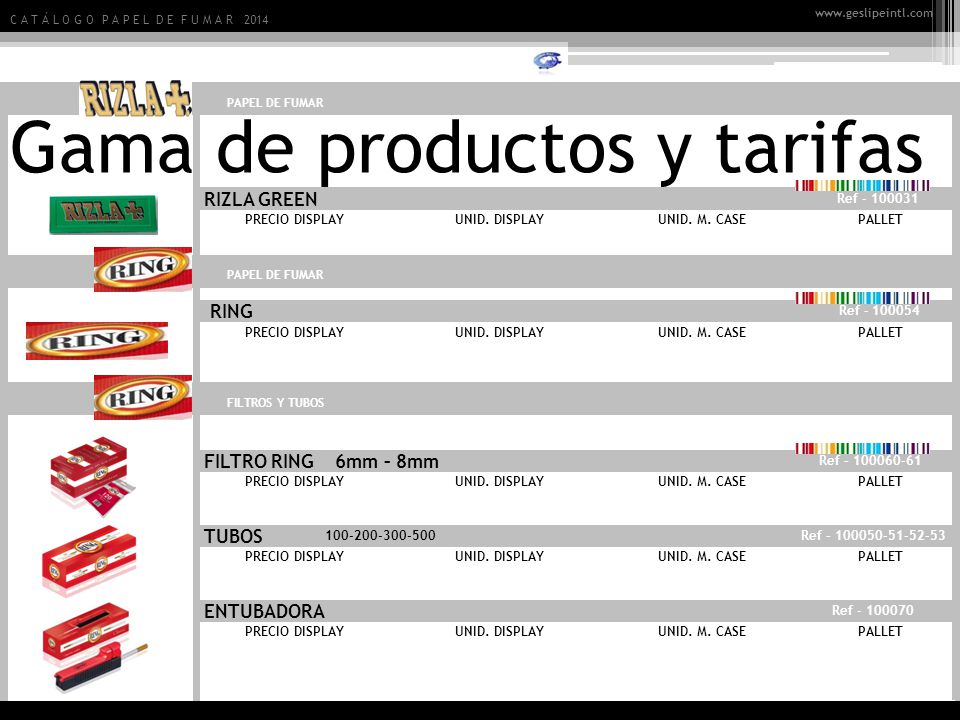
Task: Click Ref - 100050-51-52-53 reference text
Action: click(873, 536)
